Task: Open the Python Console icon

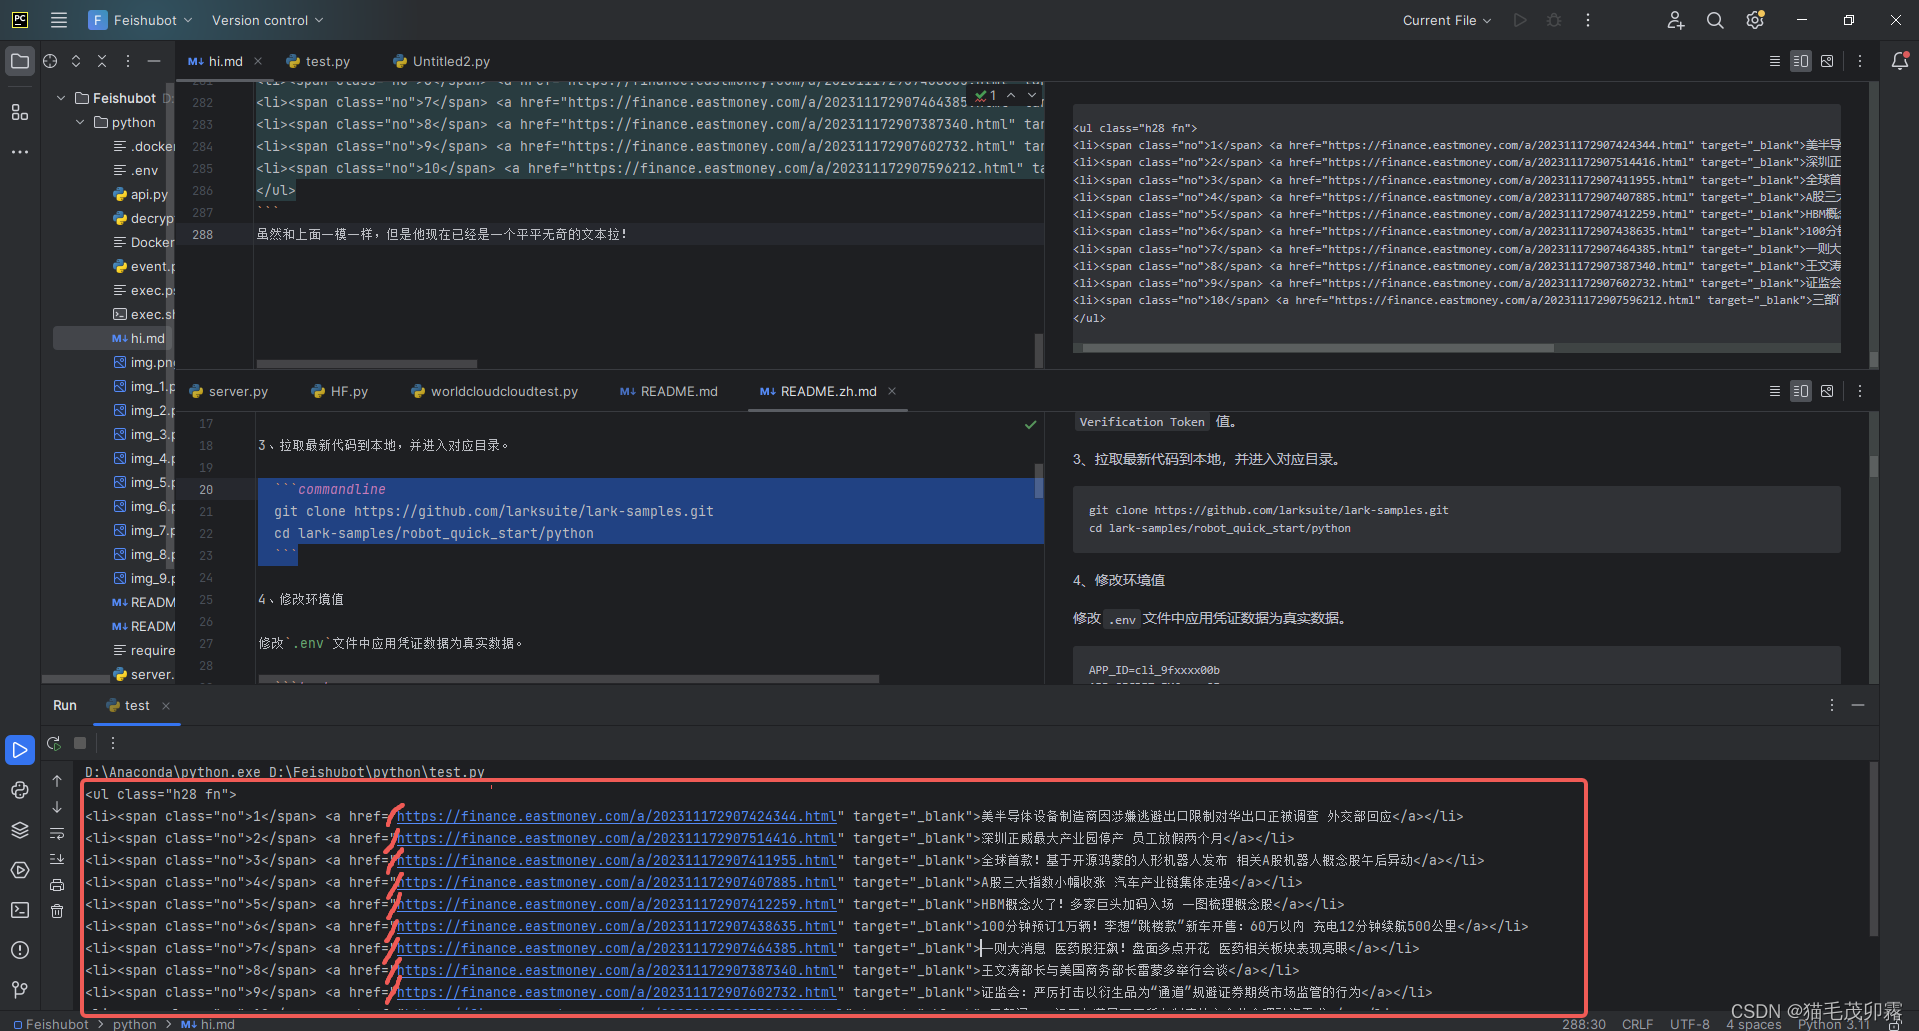Action: click(20, 790)
